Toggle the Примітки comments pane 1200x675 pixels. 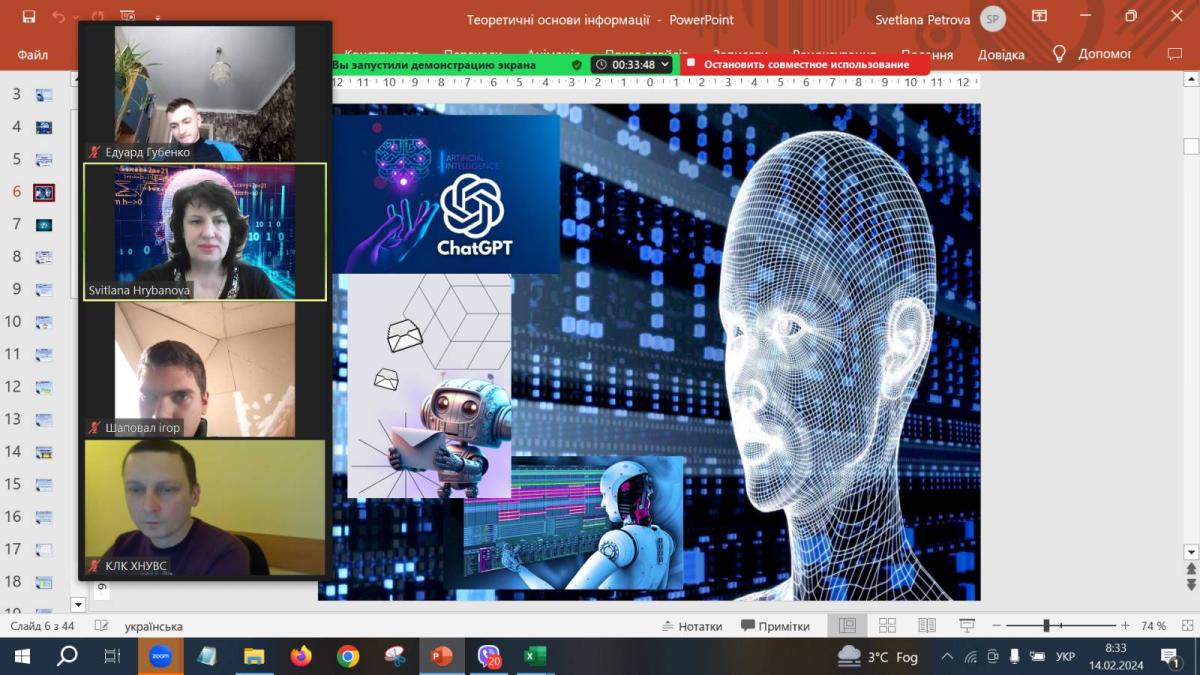click(775, 626)
